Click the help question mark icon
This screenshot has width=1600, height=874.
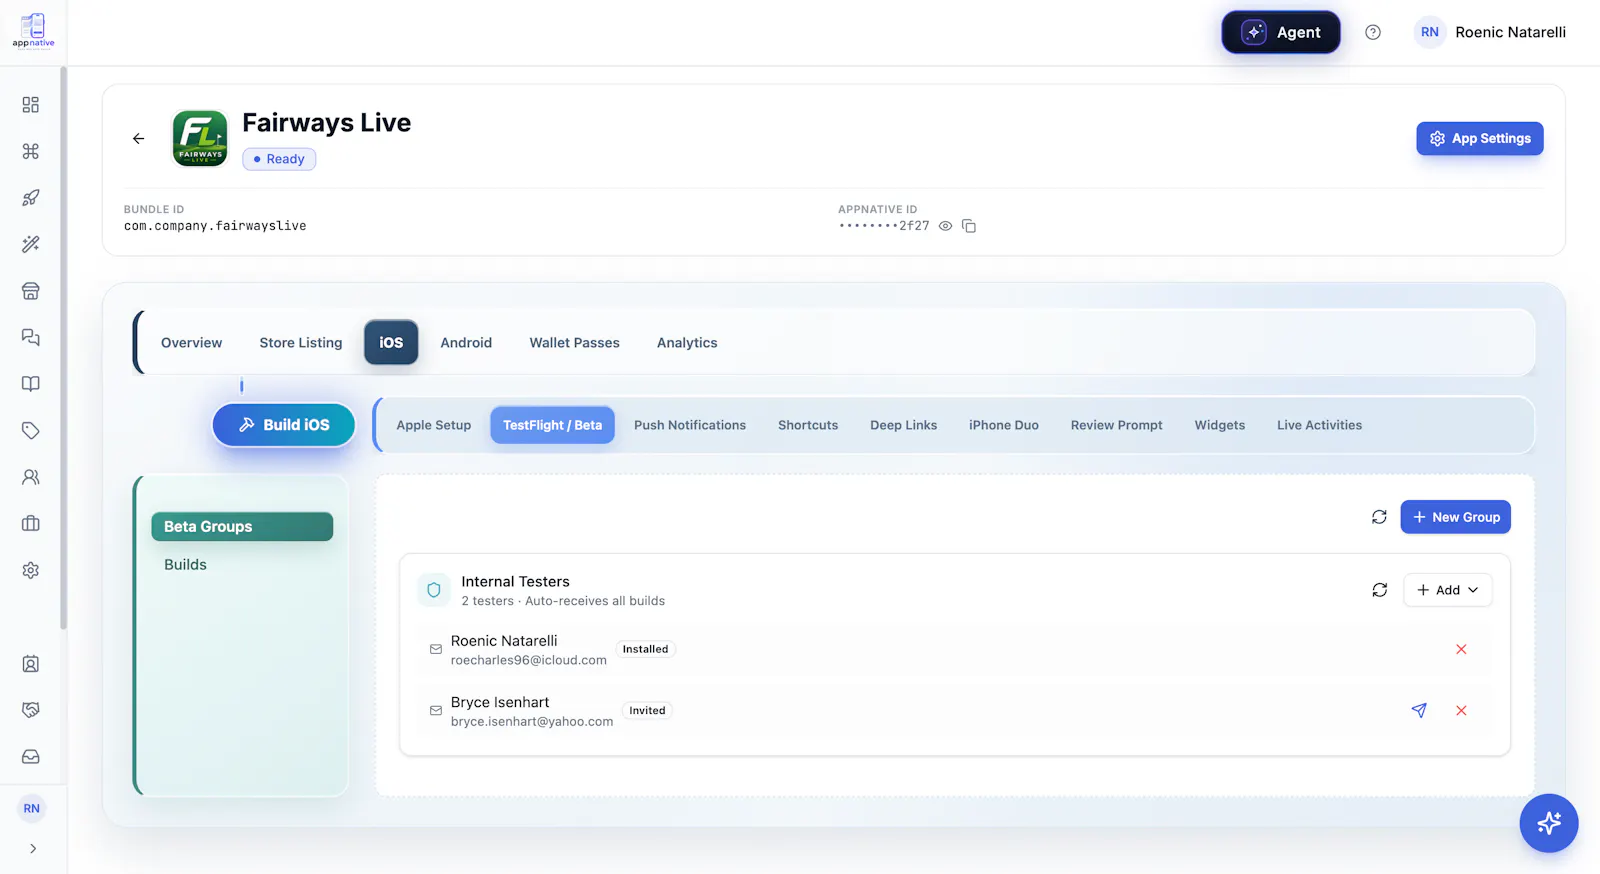coord(1373,32)
